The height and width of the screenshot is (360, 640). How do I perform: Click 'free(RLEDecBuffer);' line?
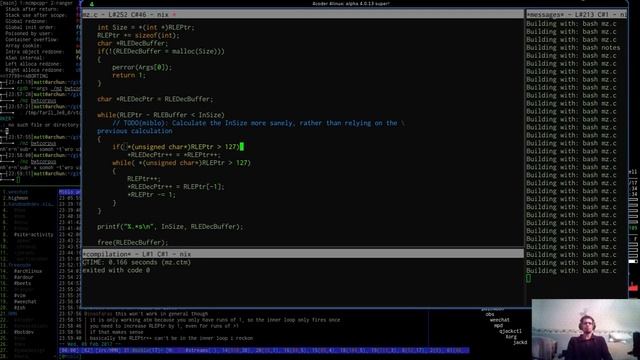(133, 242)
